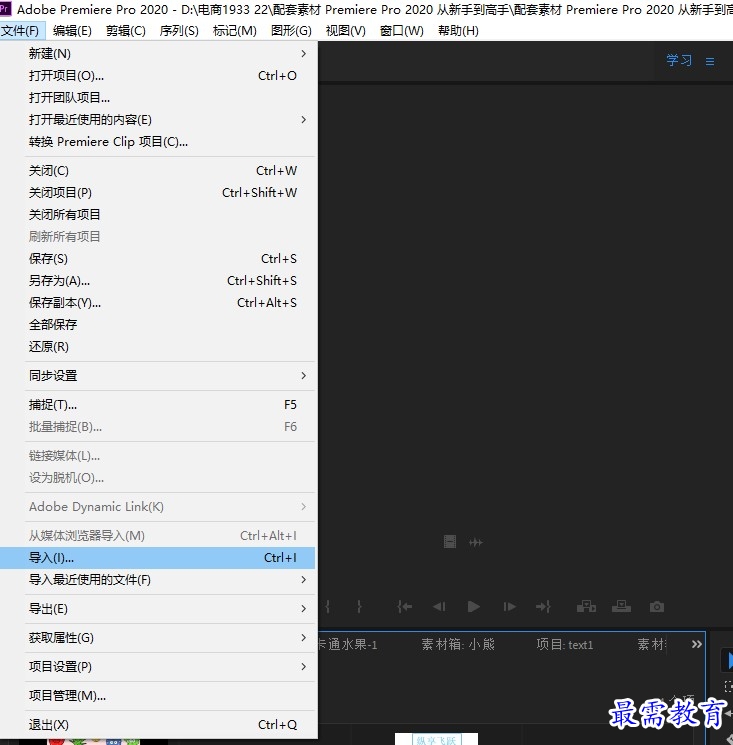The width and height of the screenshot is (733, 745).
Task: Open the 窗口(W) menu
Action: click(402, 31)
